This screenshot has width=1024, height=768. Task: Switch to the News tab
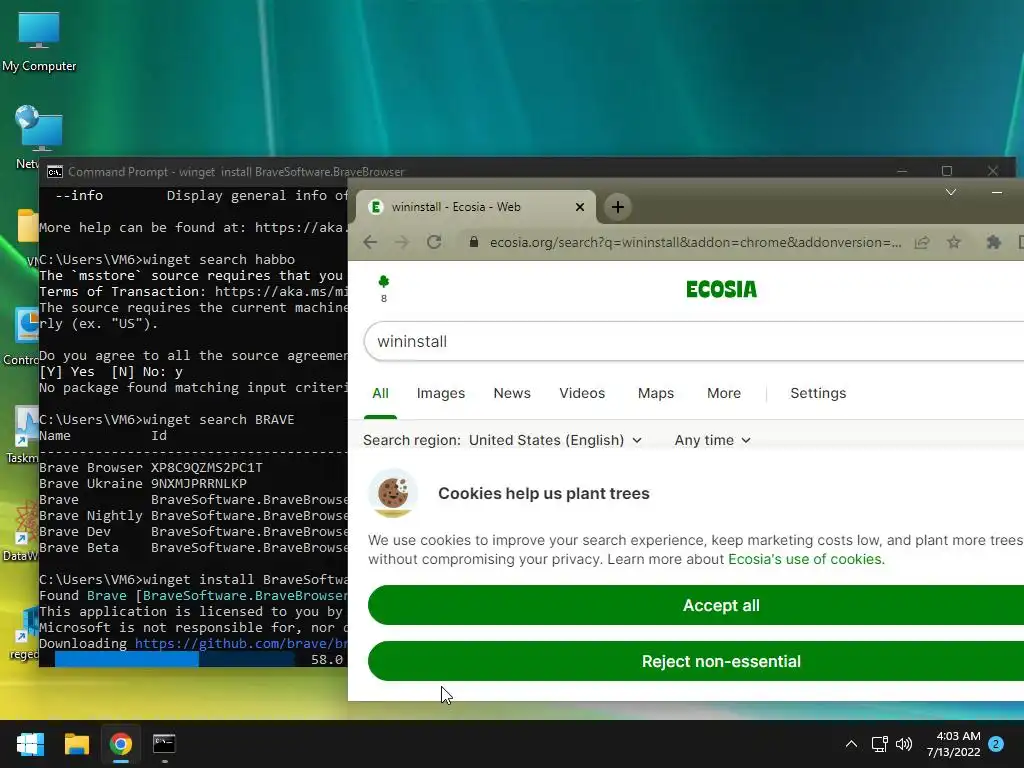pyautogui.click(x=512, y=393)
